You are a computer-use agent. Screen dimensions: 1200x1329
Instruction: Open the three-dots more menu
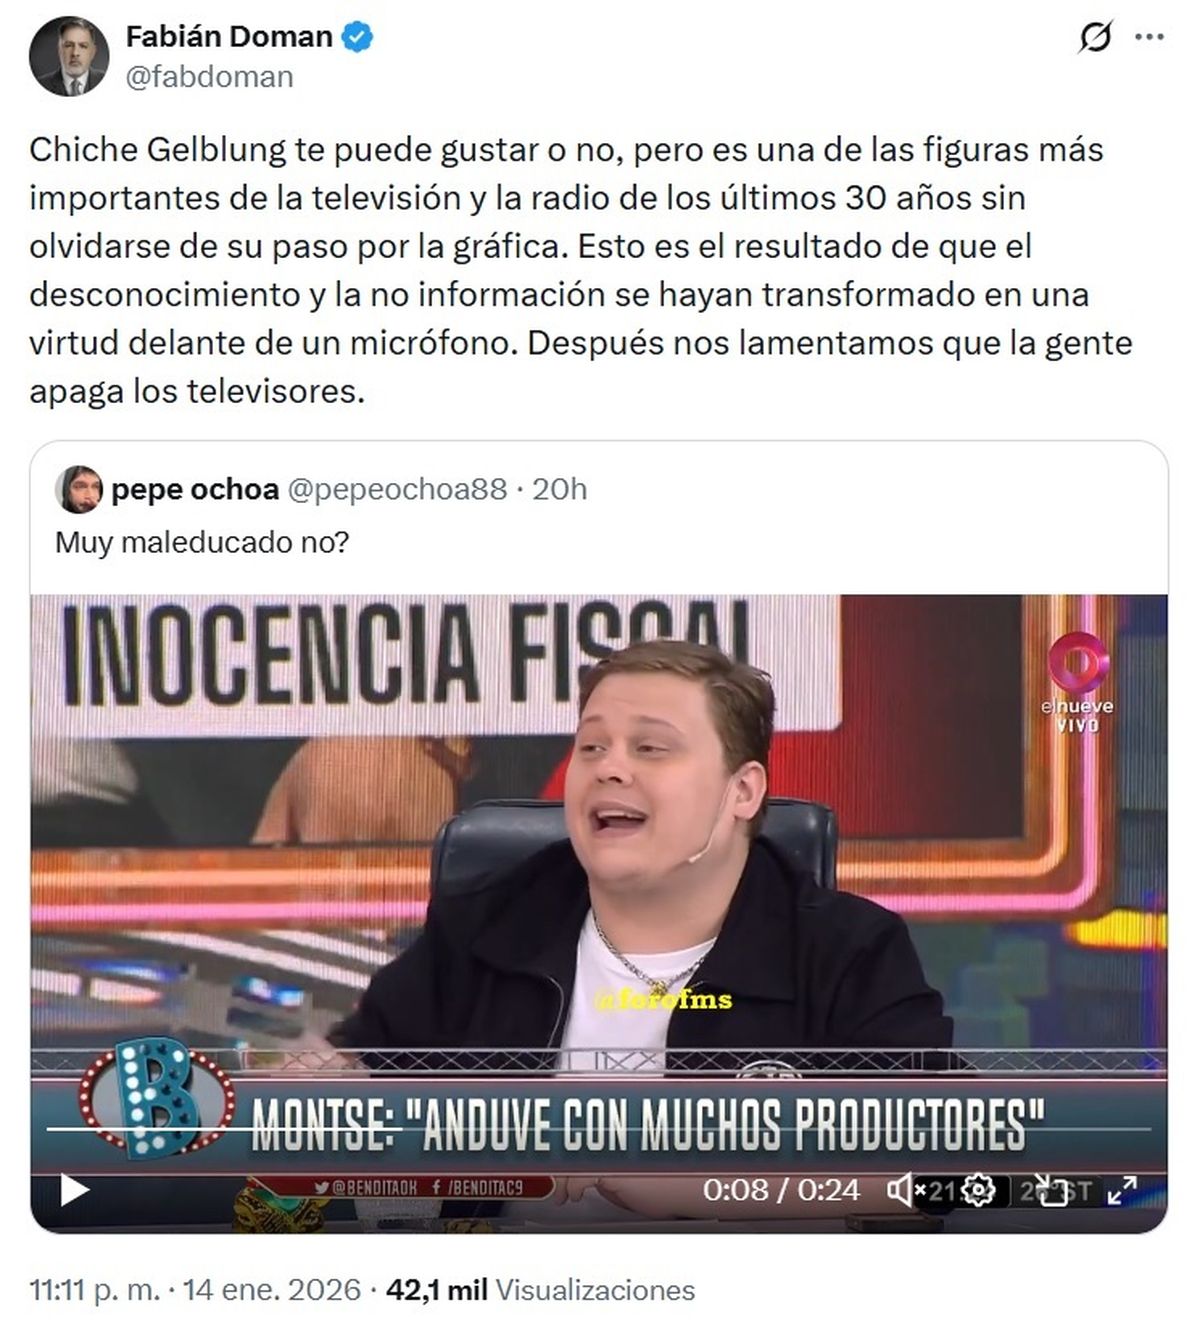[x=1148, y=38]
